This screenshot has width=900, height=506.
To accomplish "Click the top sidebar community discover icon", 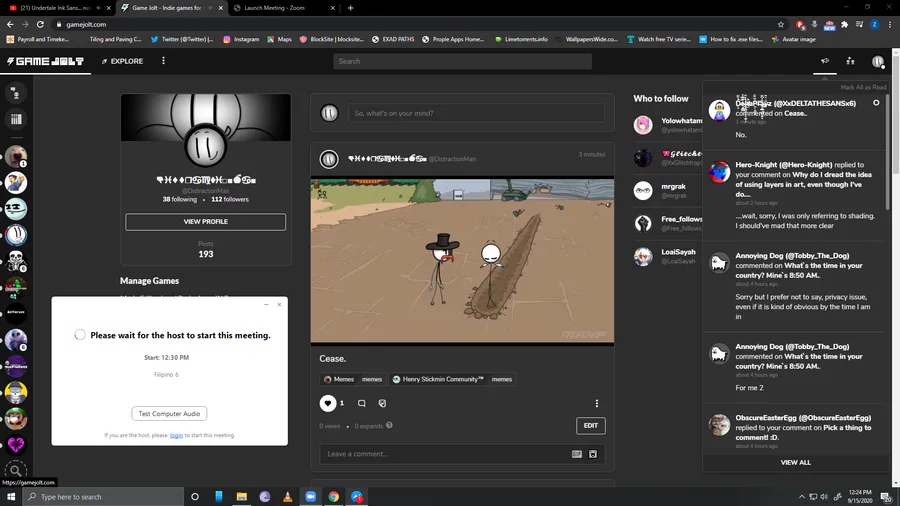I will click(15, 93).
